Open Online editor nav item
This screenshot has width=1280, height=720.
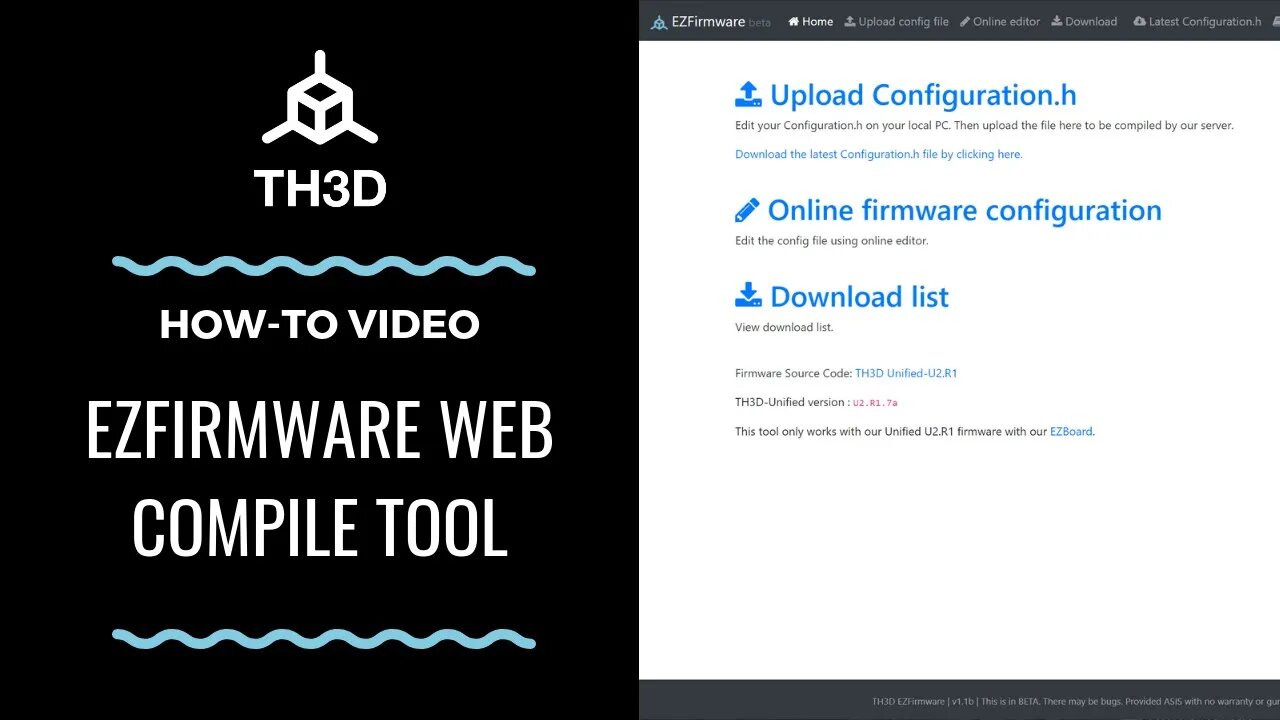(1000, 21)
